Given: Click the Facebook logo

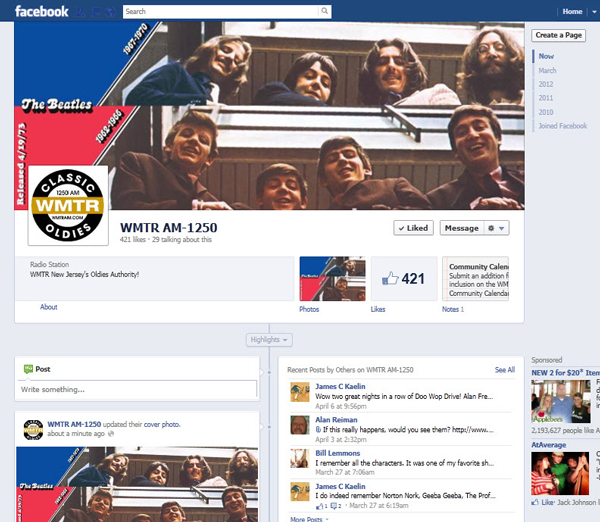Looking at the screenshot, I should coord(42,11).
